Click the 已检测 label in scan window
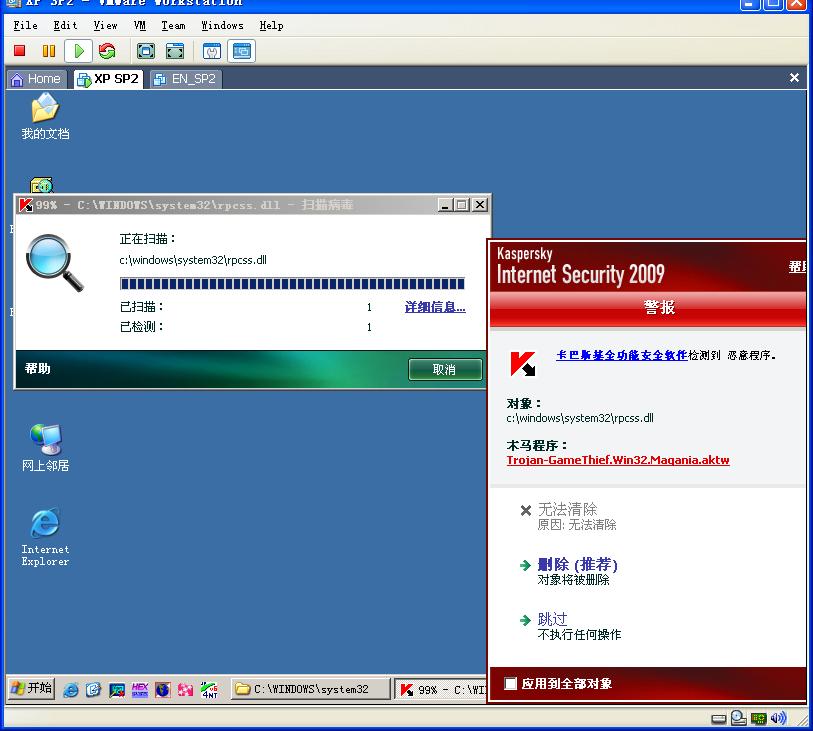Image resolution: width=813 pixels, height=731 pixels. [x=141, y=327]
